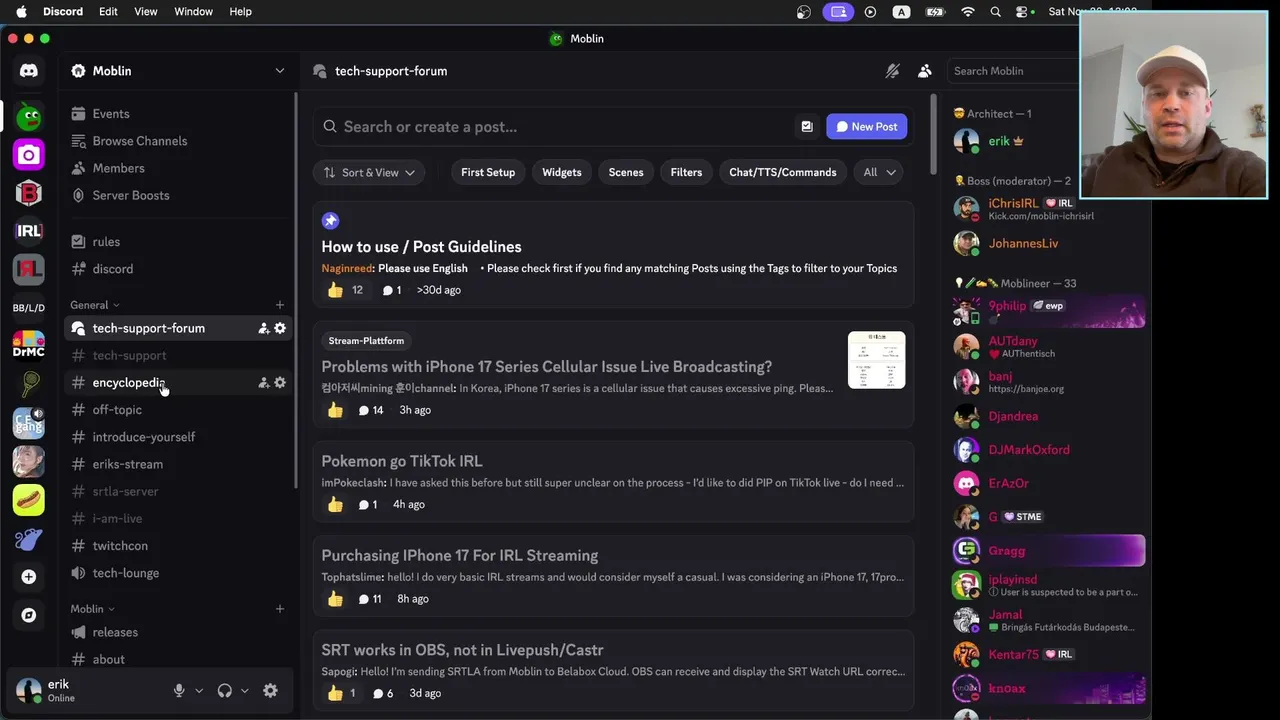Expand the All tags dropdown
Screen dimensions: 1280x720
(x=879, y=172)
